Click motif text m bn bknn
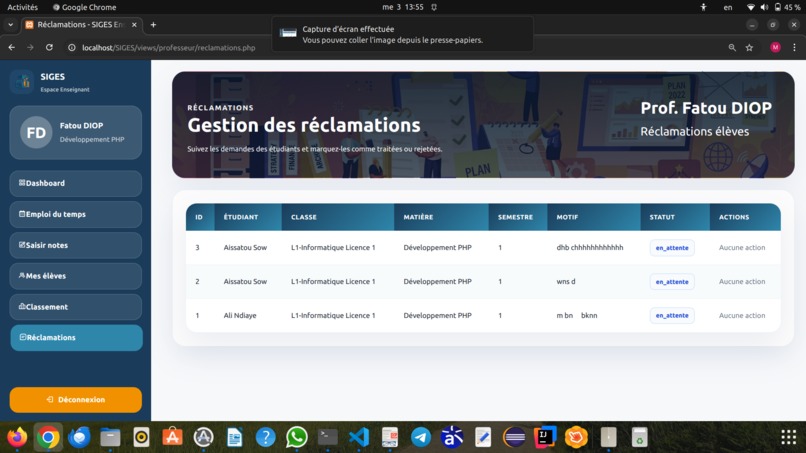 pos(577,315)
